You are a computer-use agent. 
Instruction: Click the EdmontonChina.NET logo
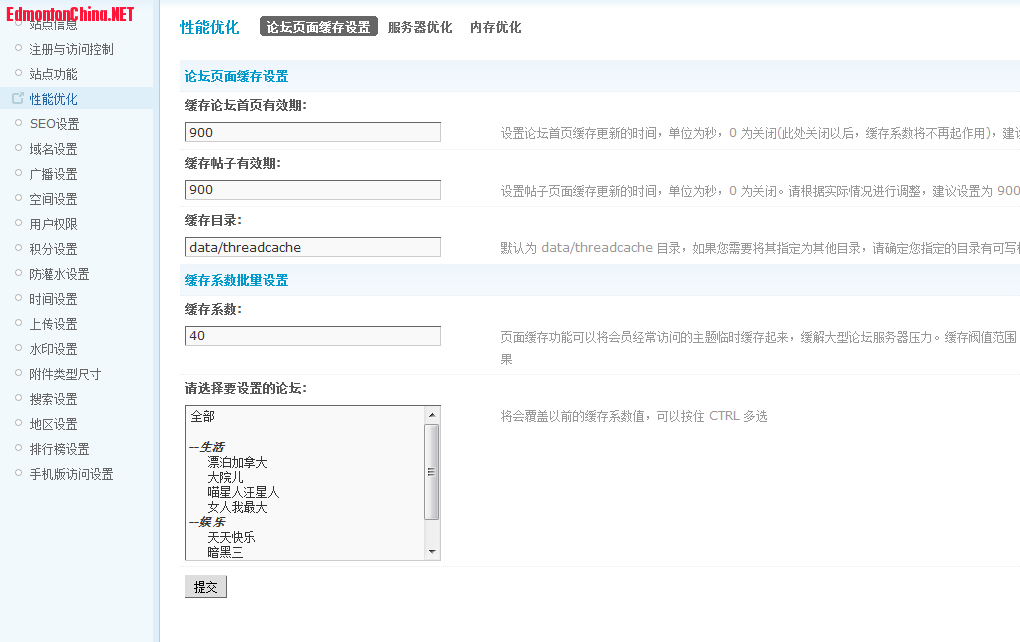click(68, 14)
